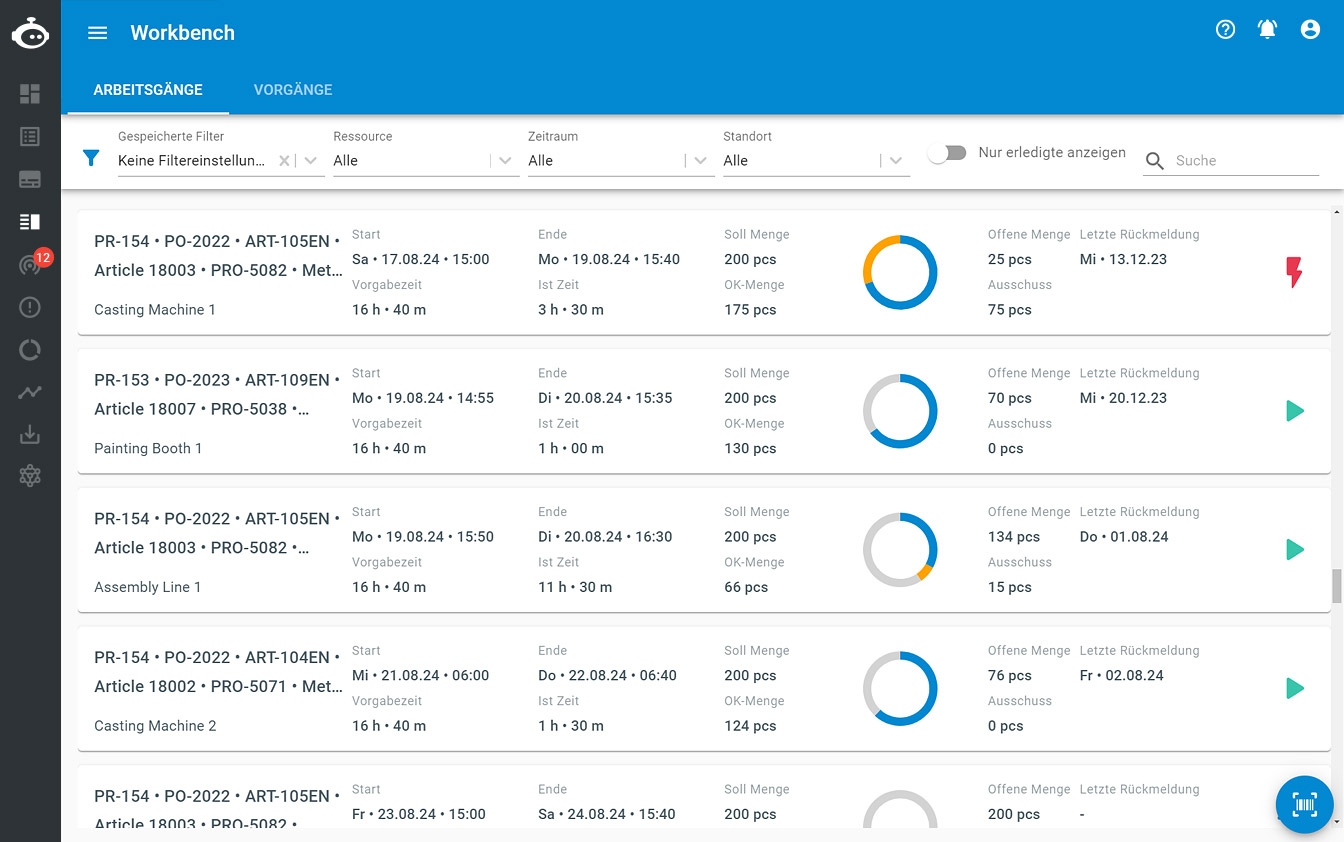Open the hamburger menu next to Workbench
The image size is (1344, 842).
tap(97, 33)
